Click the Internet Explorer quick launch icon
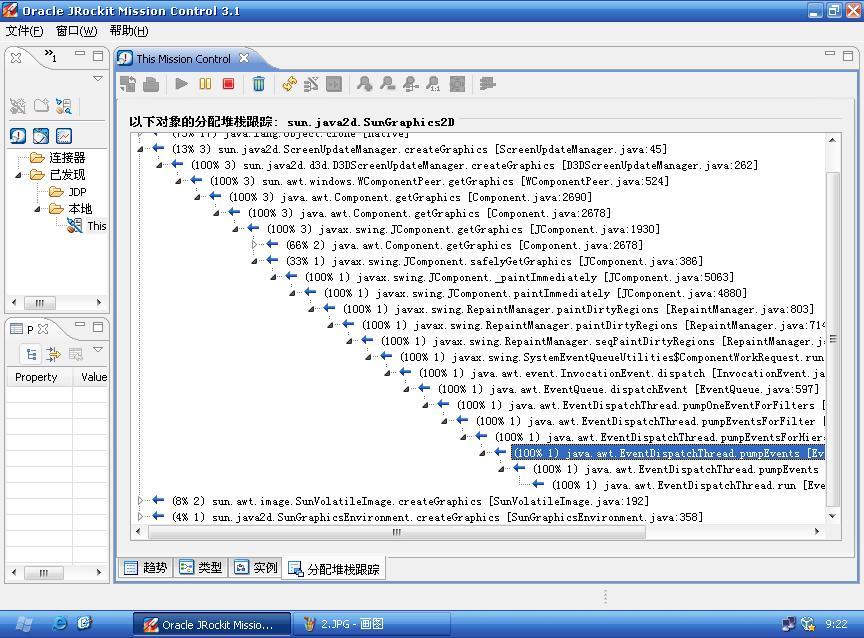The height and width of the screenshot is (638, 864). point(59,623)
